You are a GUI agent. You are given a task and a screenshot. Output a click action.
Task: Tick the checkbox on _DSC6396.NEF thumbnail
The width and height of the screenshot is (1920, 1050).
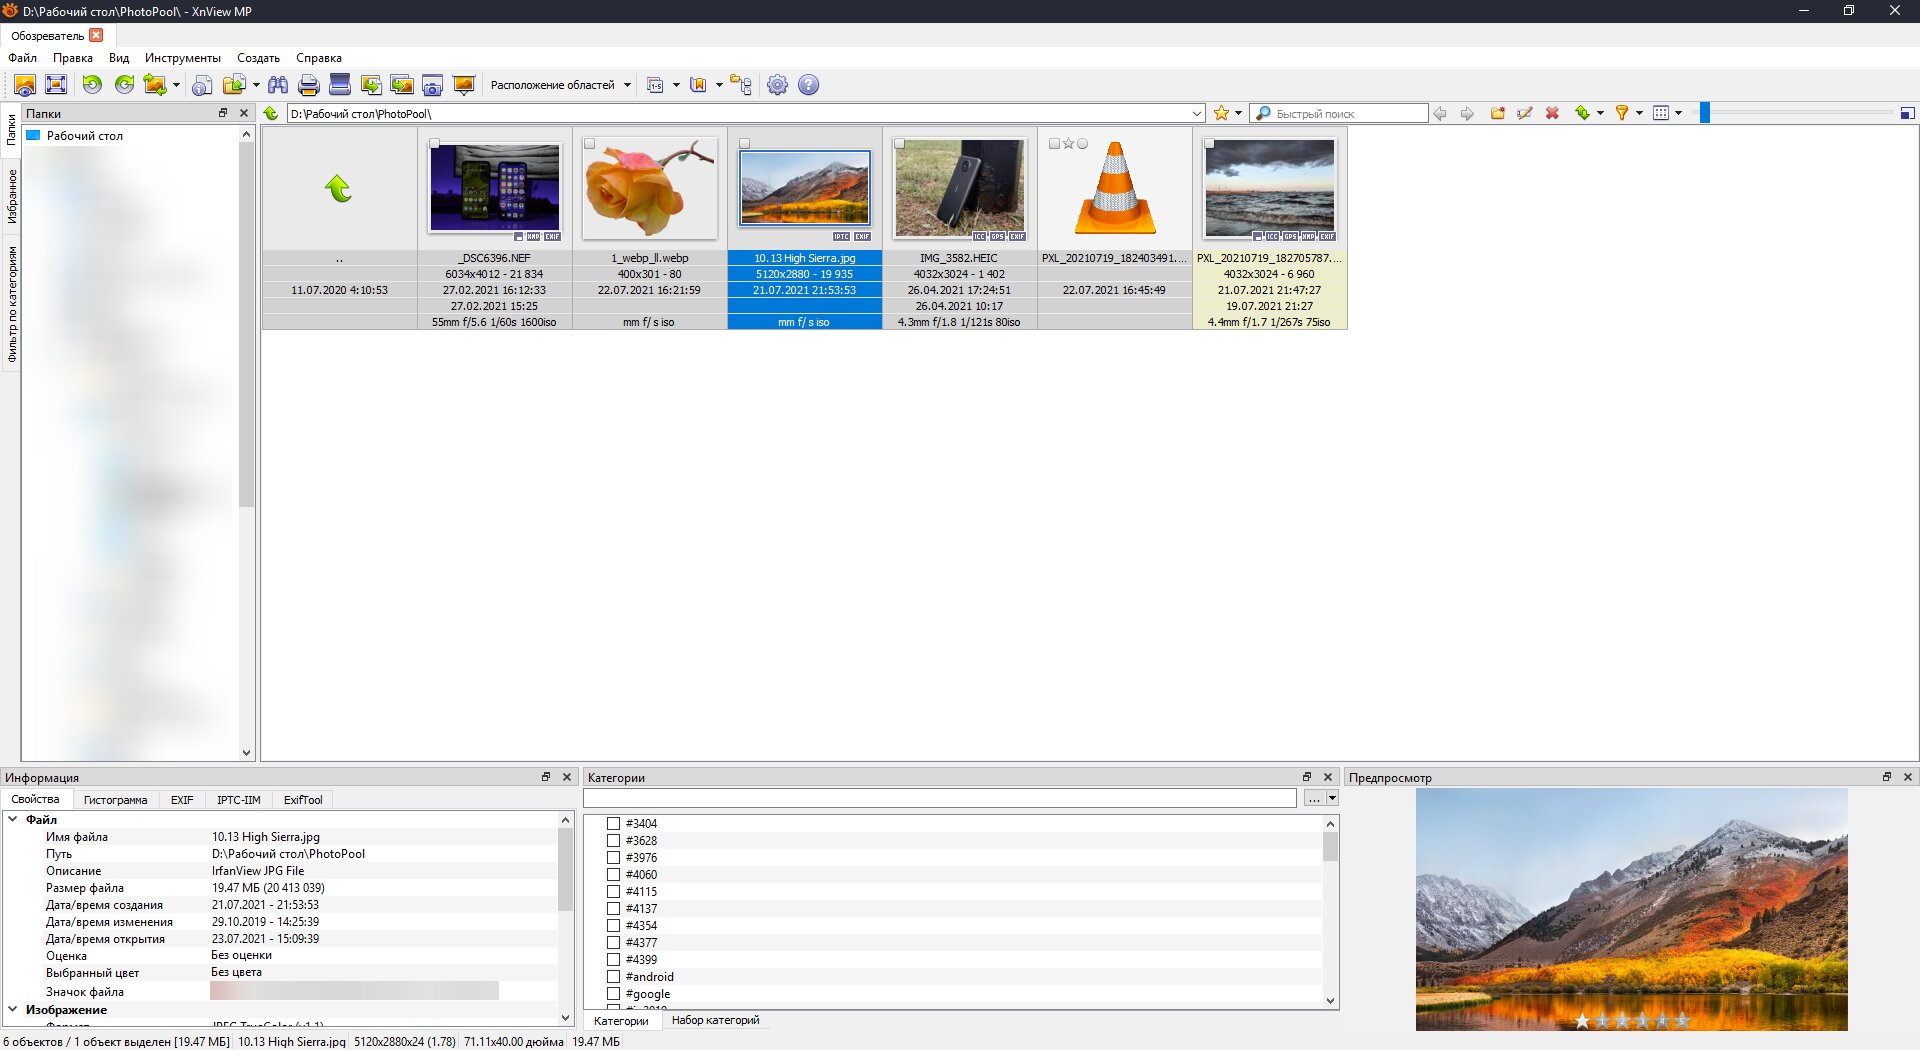click(x=435, y=144)
